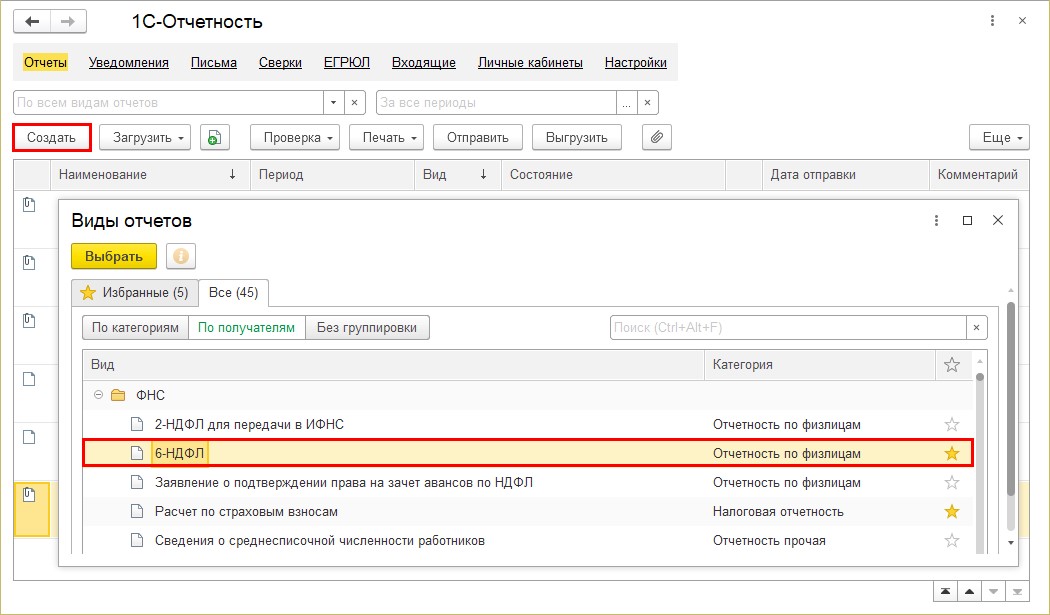This screenshot has height=615, width=1050.
Task: Switch grouping to По получателям
Action: coord(246,328)
